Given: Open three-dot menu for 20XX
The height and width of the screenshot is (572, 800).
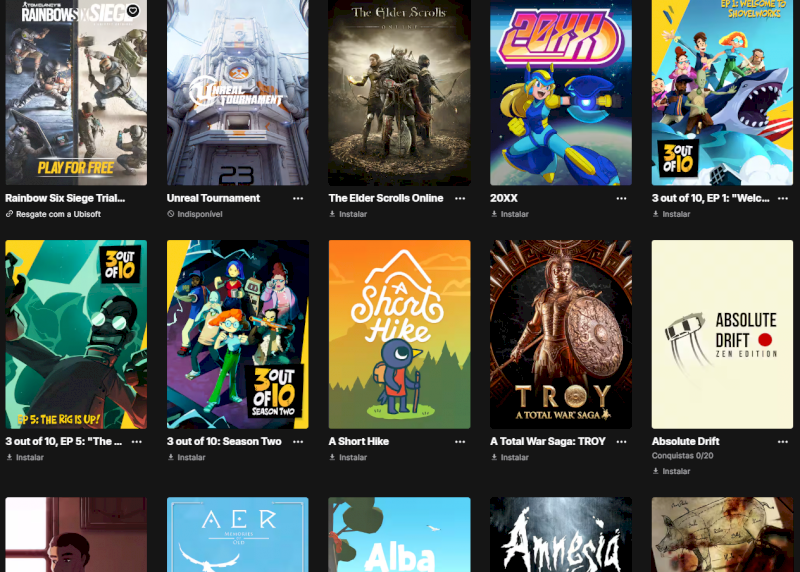Looking at the screenshot, I should coord(621,198).
